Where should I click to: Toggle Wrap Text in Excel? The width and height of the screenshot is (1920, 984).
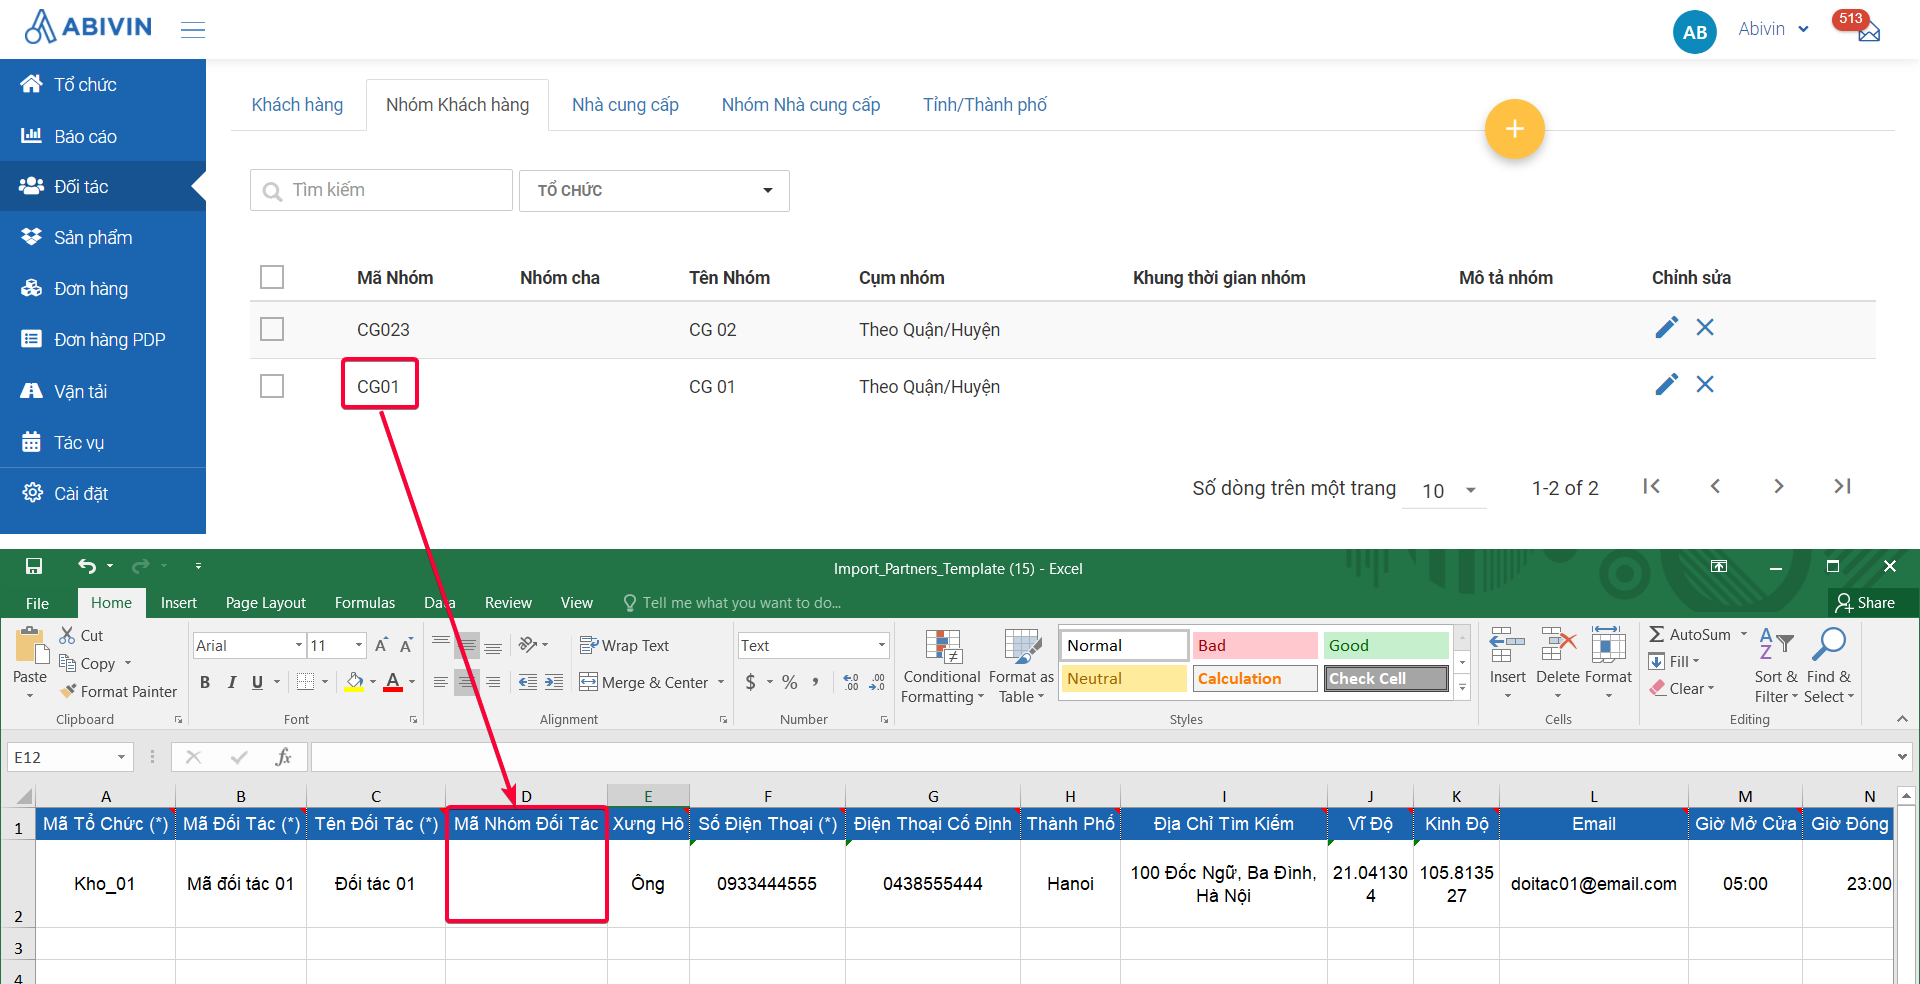click(625, 646)
